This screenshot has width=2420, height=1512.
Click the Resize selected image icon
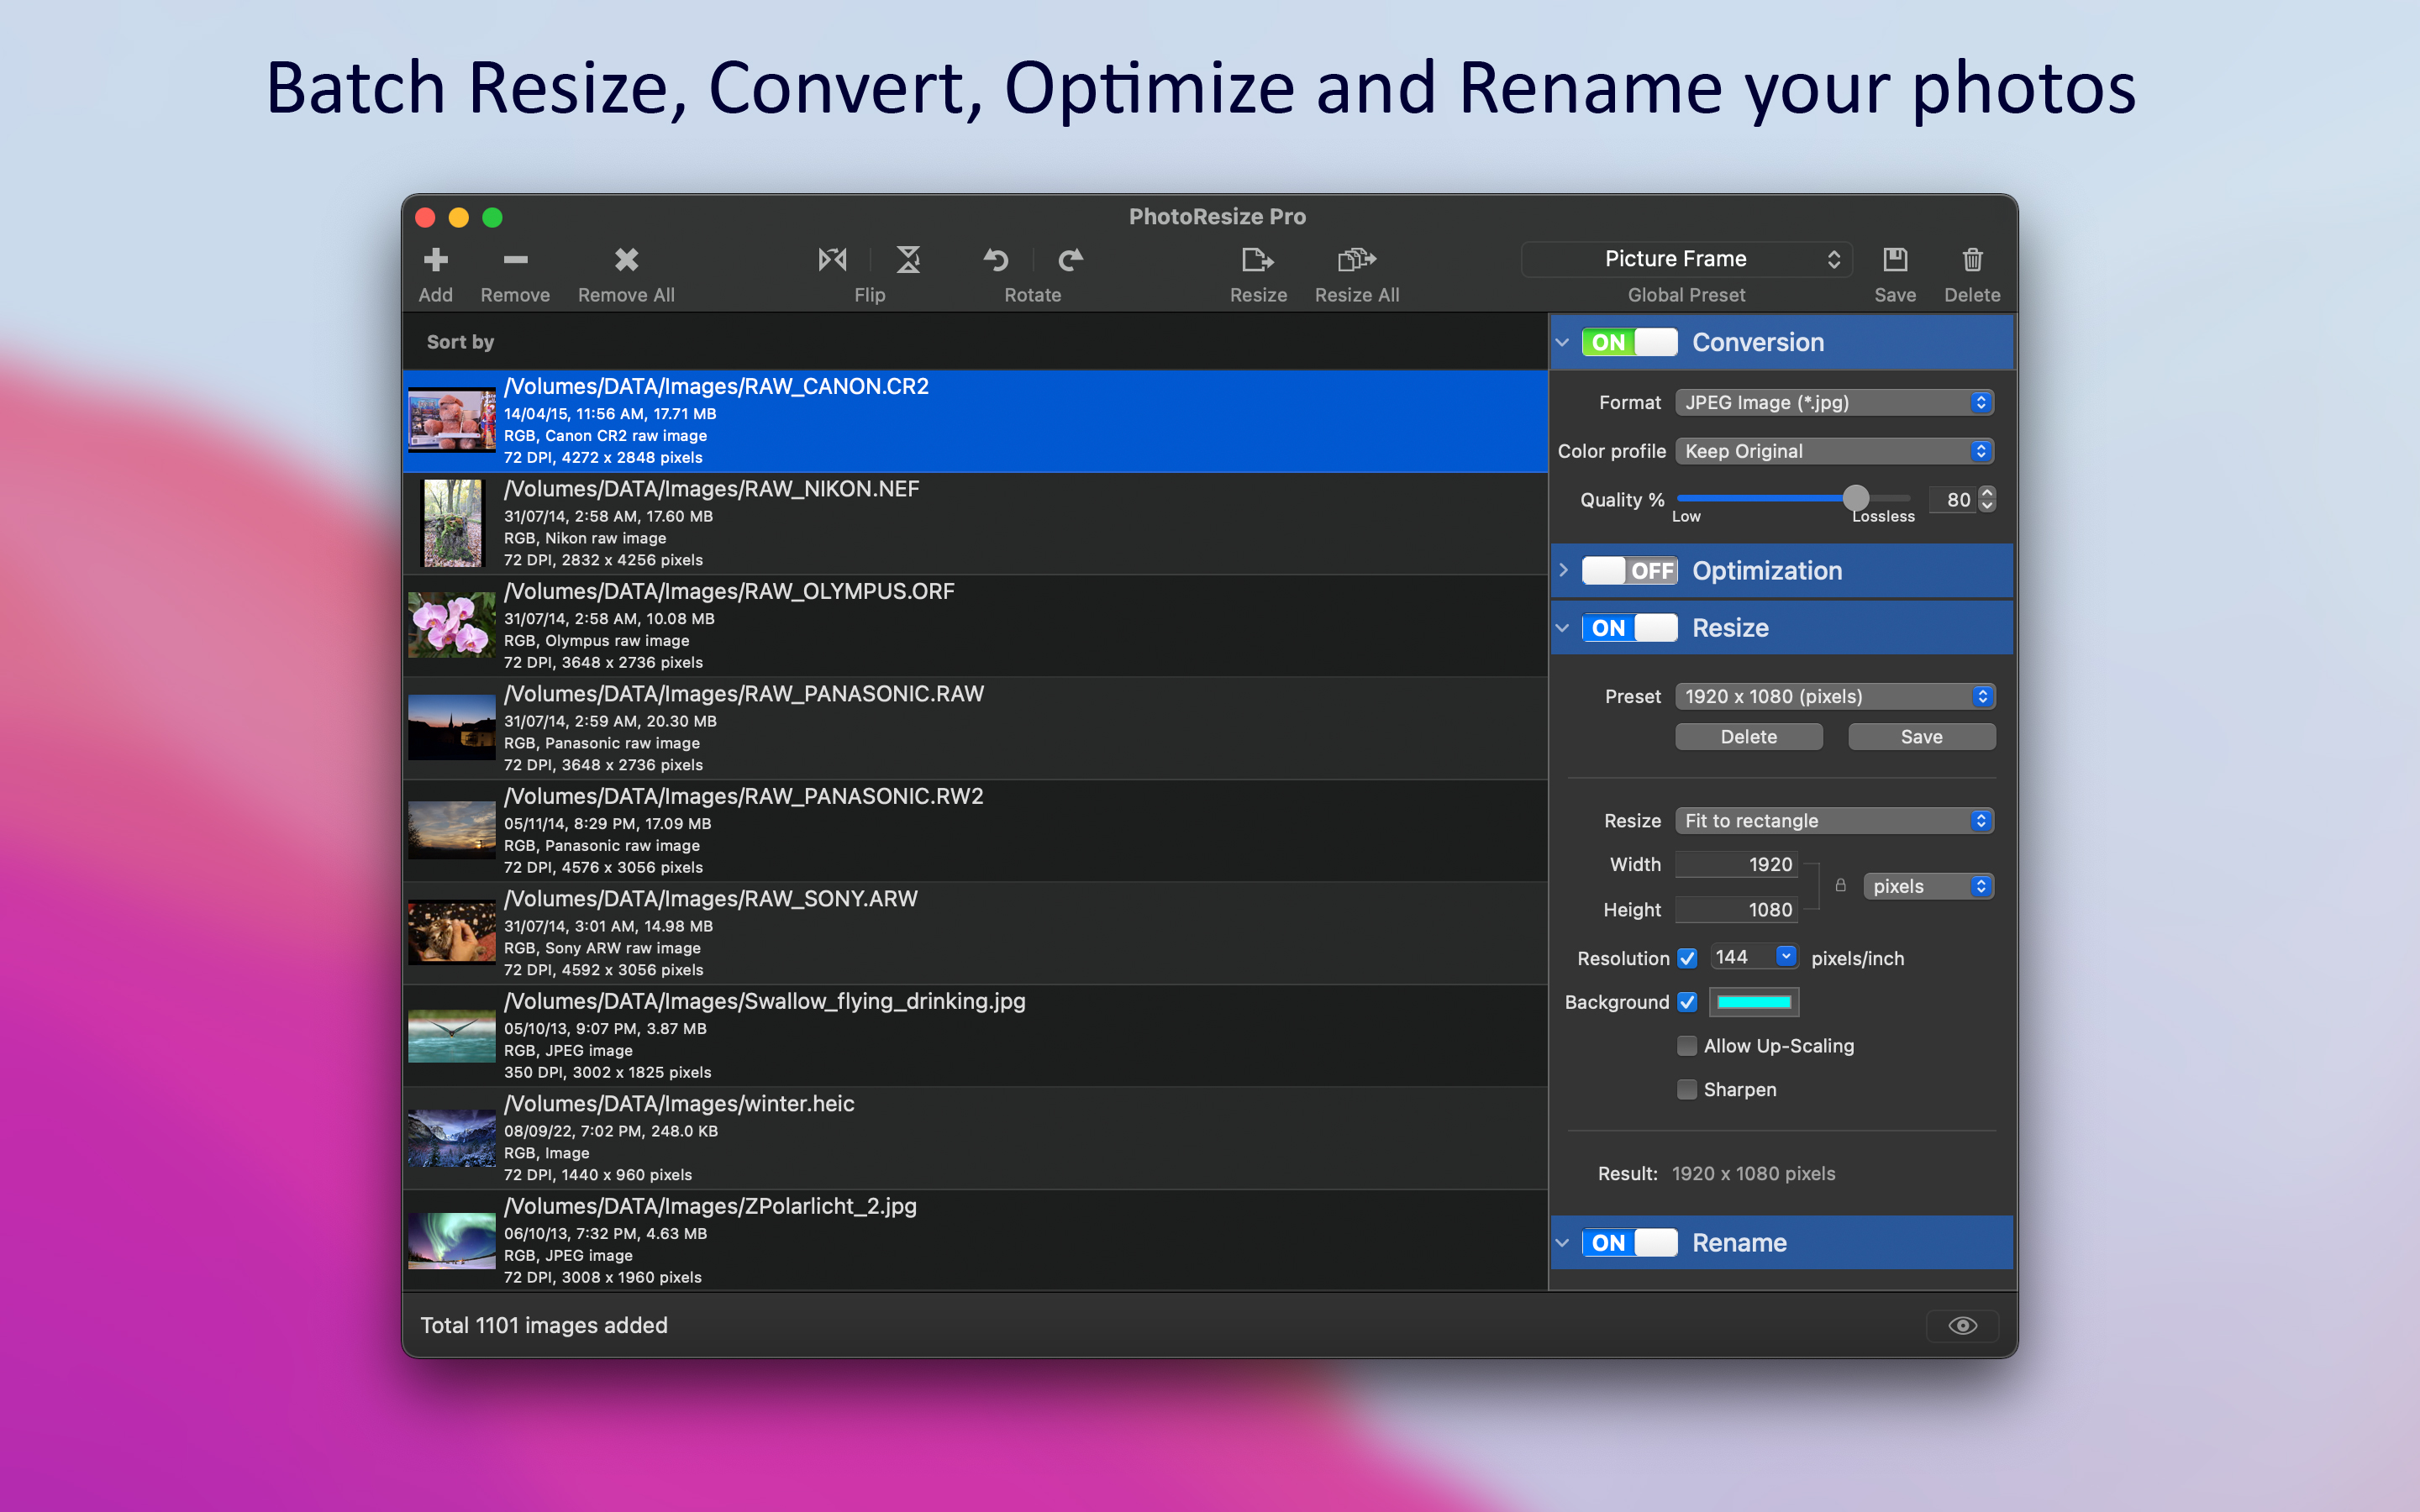pos(1257,260)
